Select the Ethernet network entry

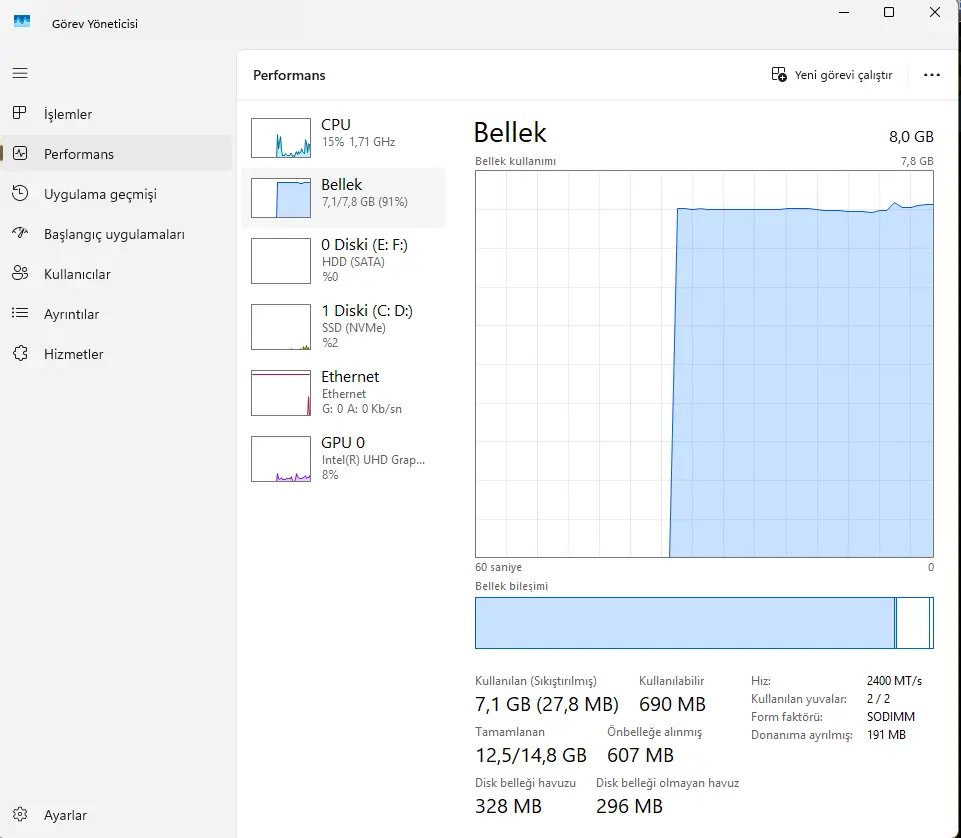point(343,392)
